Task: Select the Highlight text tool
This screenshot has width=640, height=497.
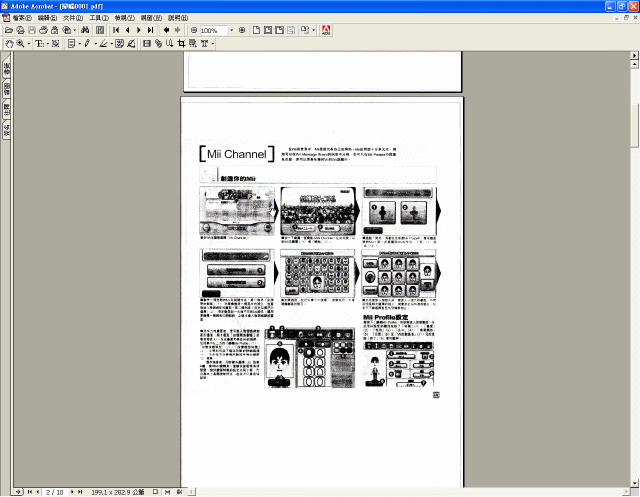Action: pyautogui.click(x=104, y=44)
